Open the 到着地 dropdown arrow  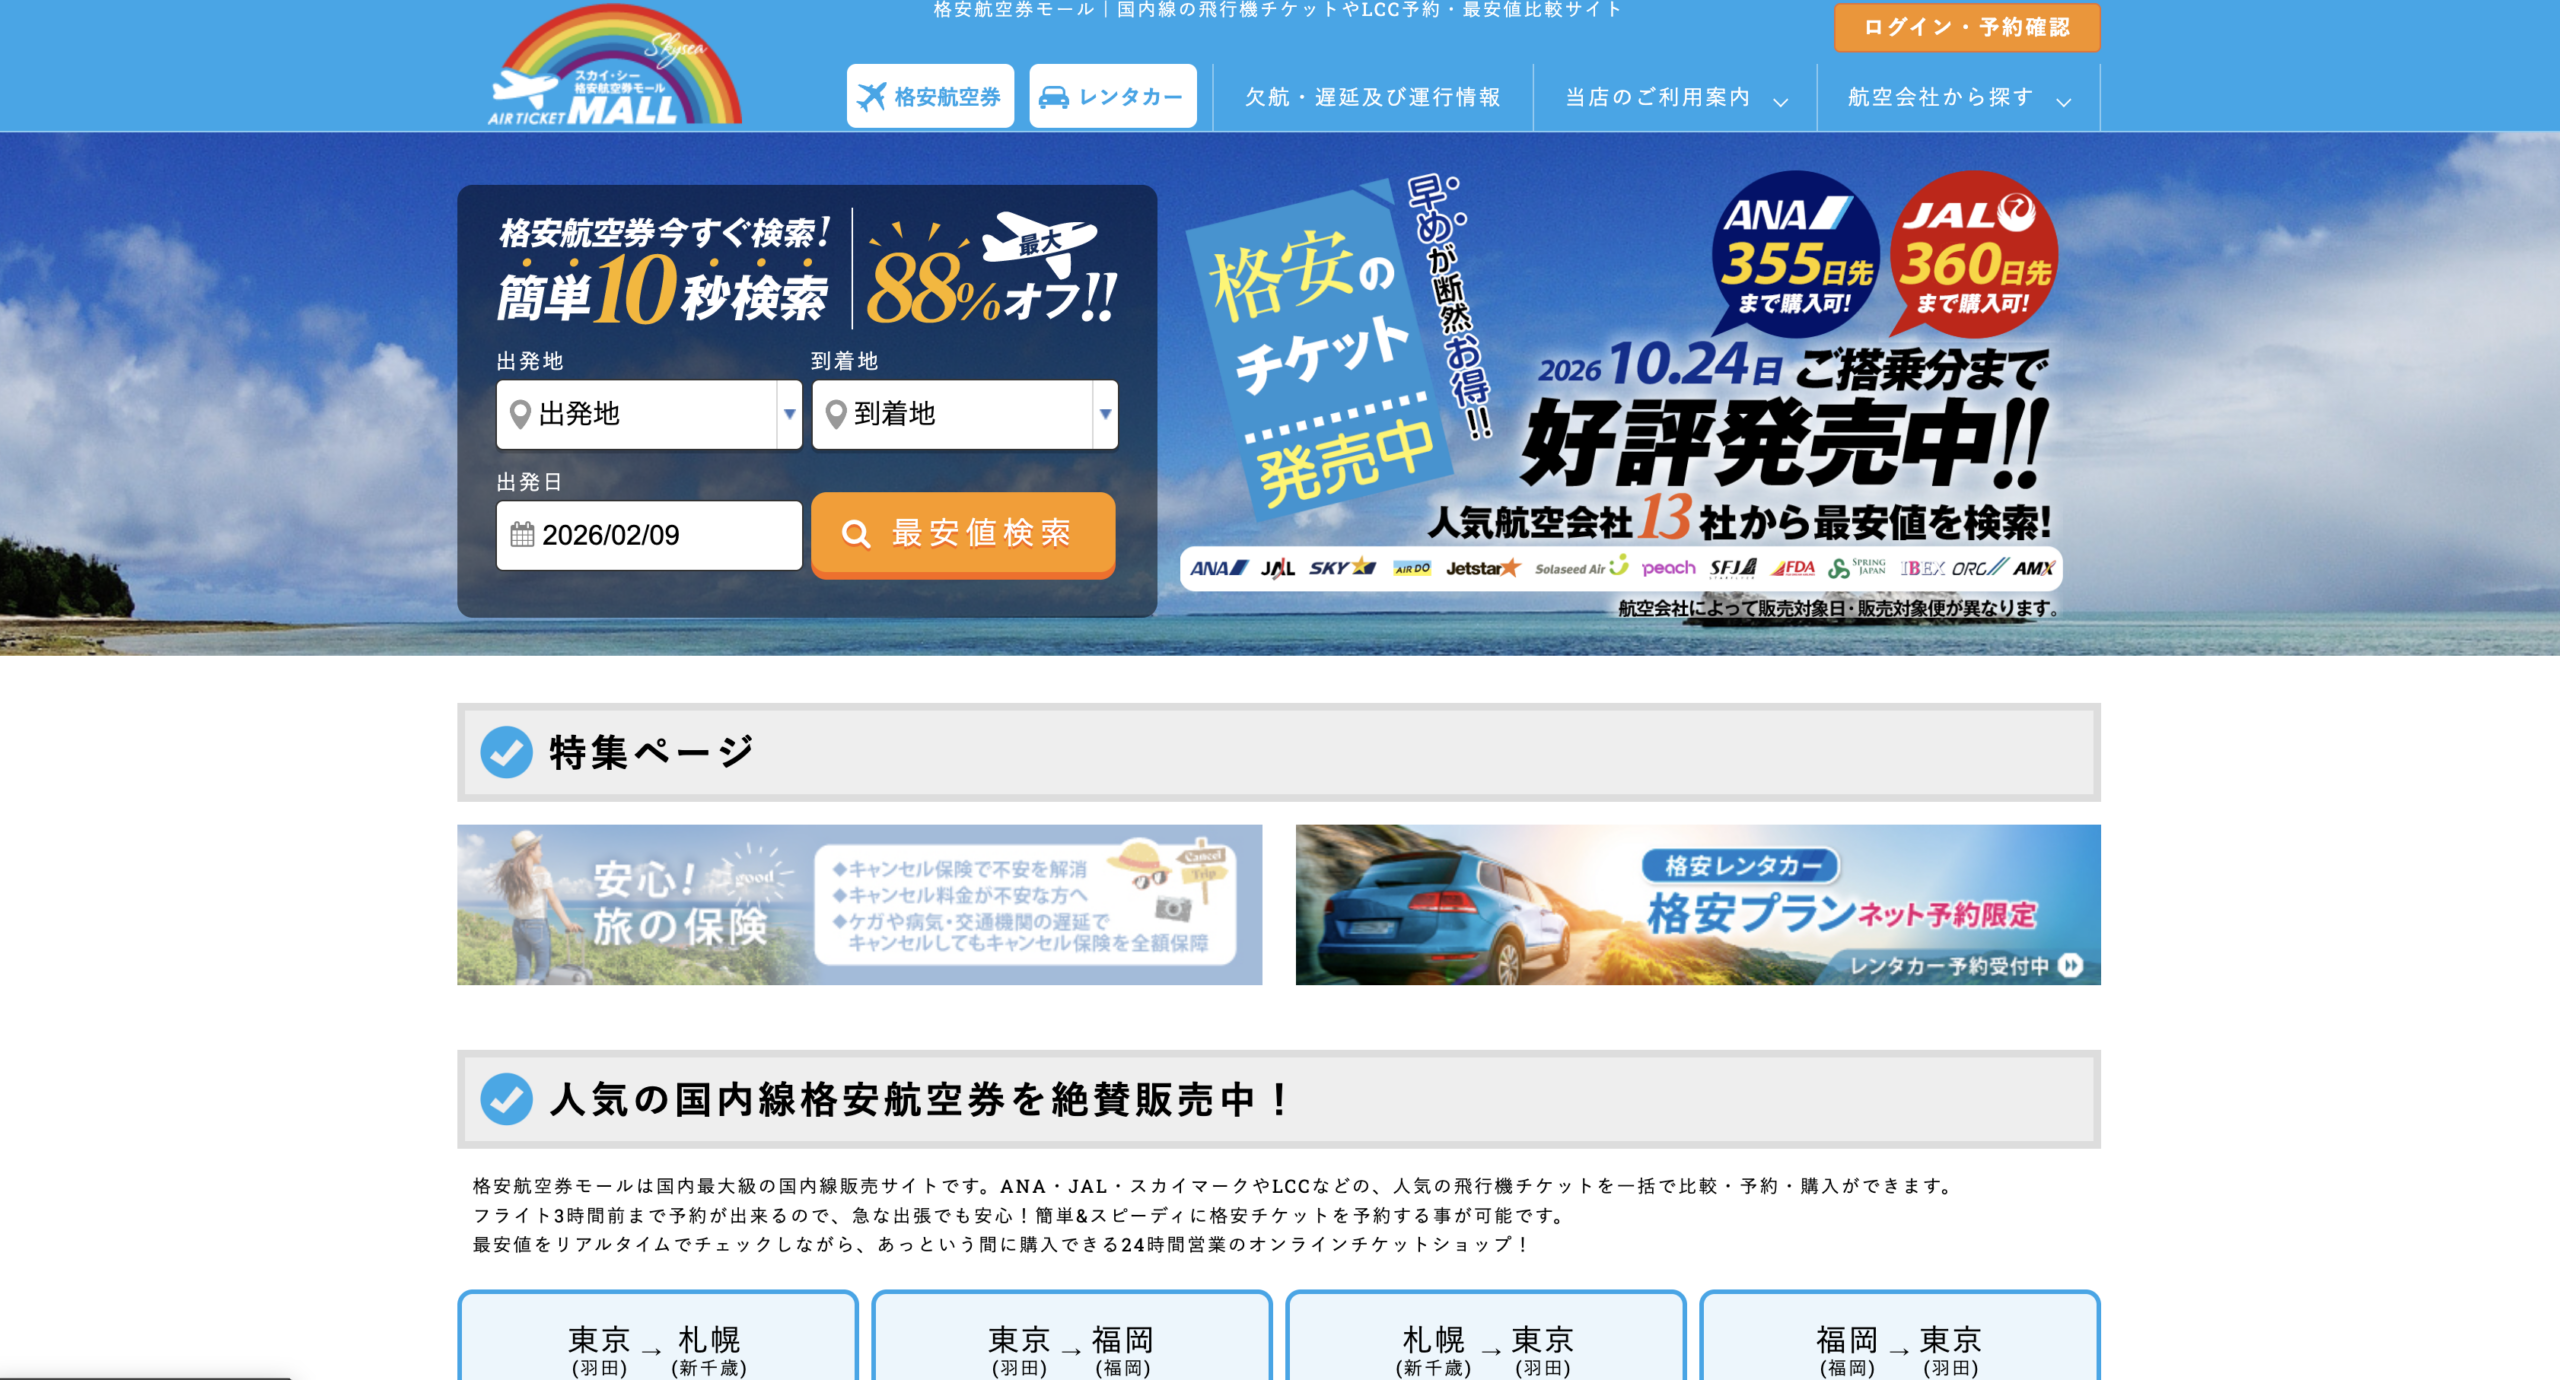1105,414
